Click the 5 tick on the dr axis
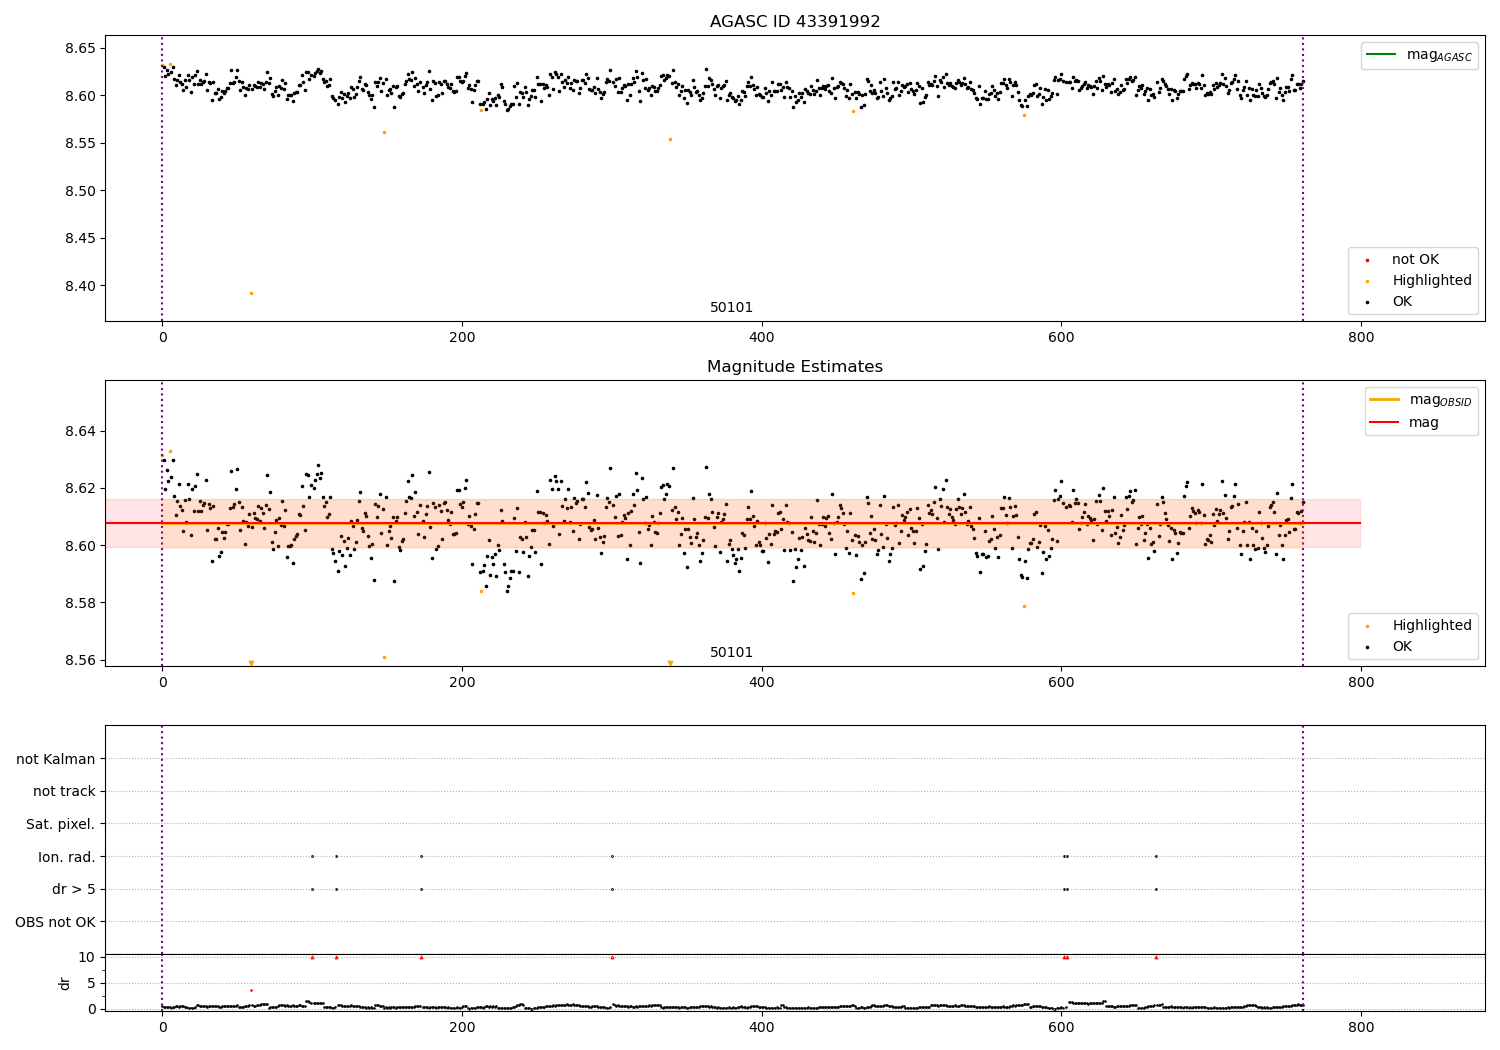Screen dimensions: 1500x1050 pos(92,983)
